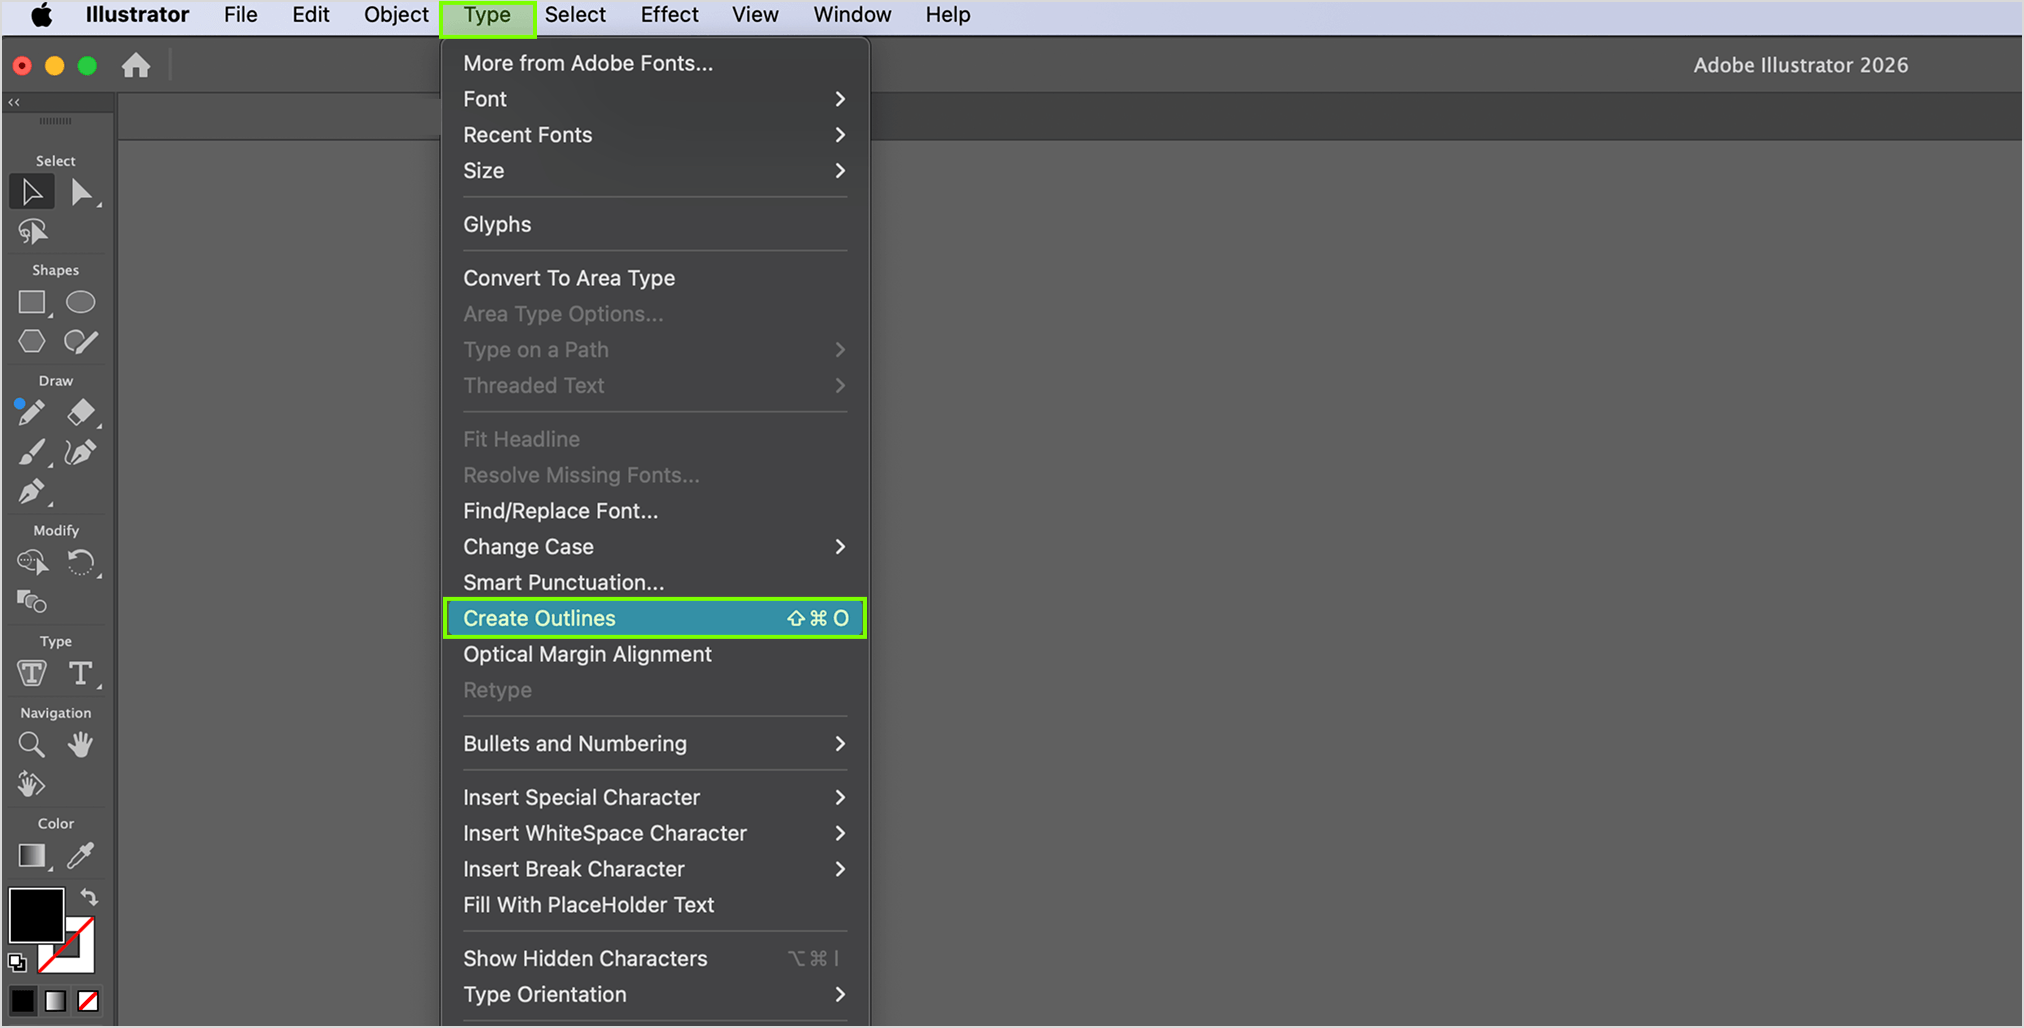Expand Bullets and Numbering submenu
Image resolution: width=2024 pixels, height=1028 pixels.
[x=655, y=744]
